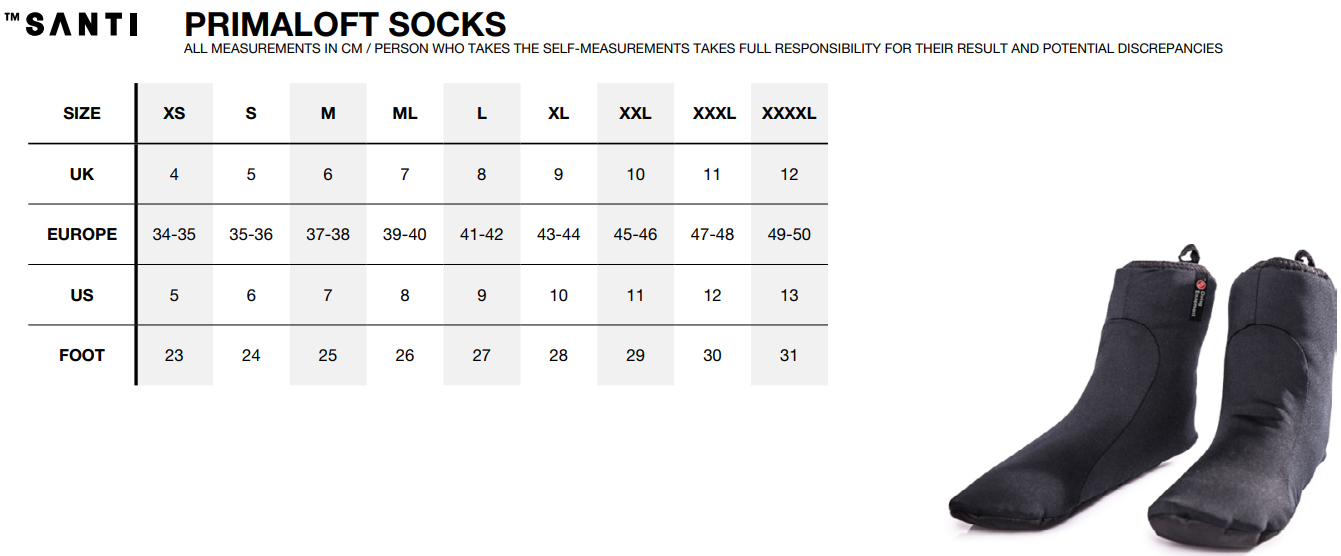Viewport: 1341px width, 556px height.
Task: Select Europe size 37-38 cell
Action: point(328,234)
